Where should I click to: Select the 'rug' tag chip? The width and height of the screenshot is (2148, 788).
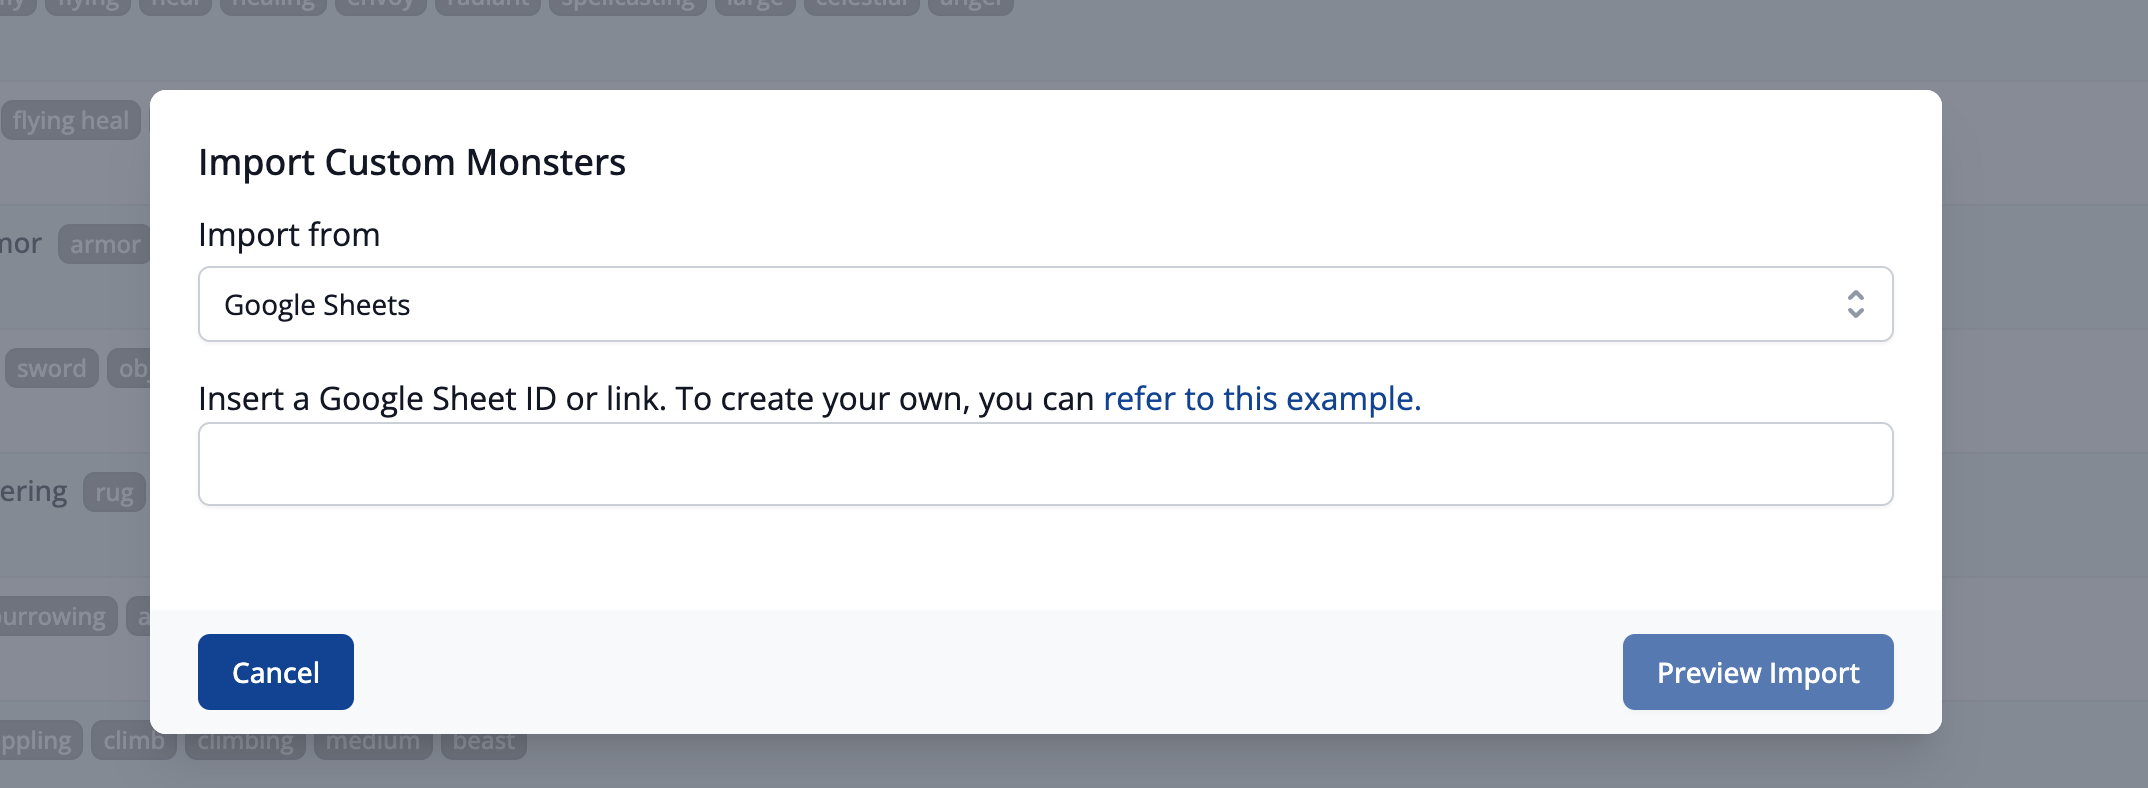pyautogui.click(x=115, y=492)
